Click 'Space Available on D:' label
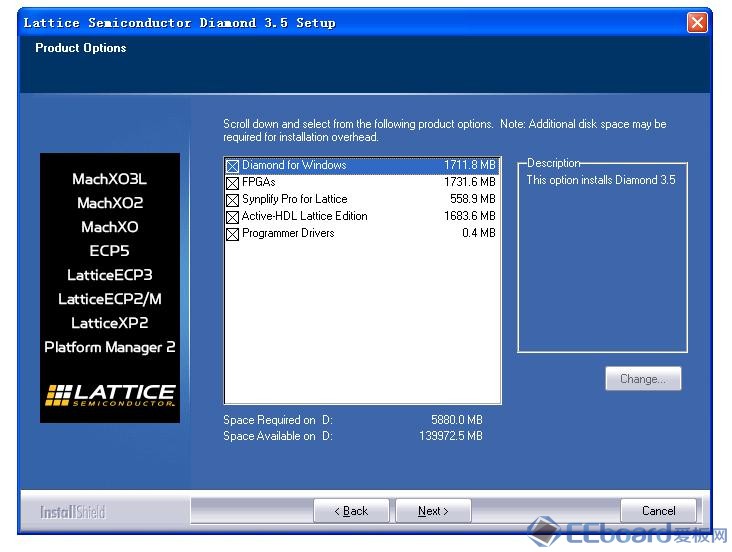732x552 pixels. coord(278,436)
